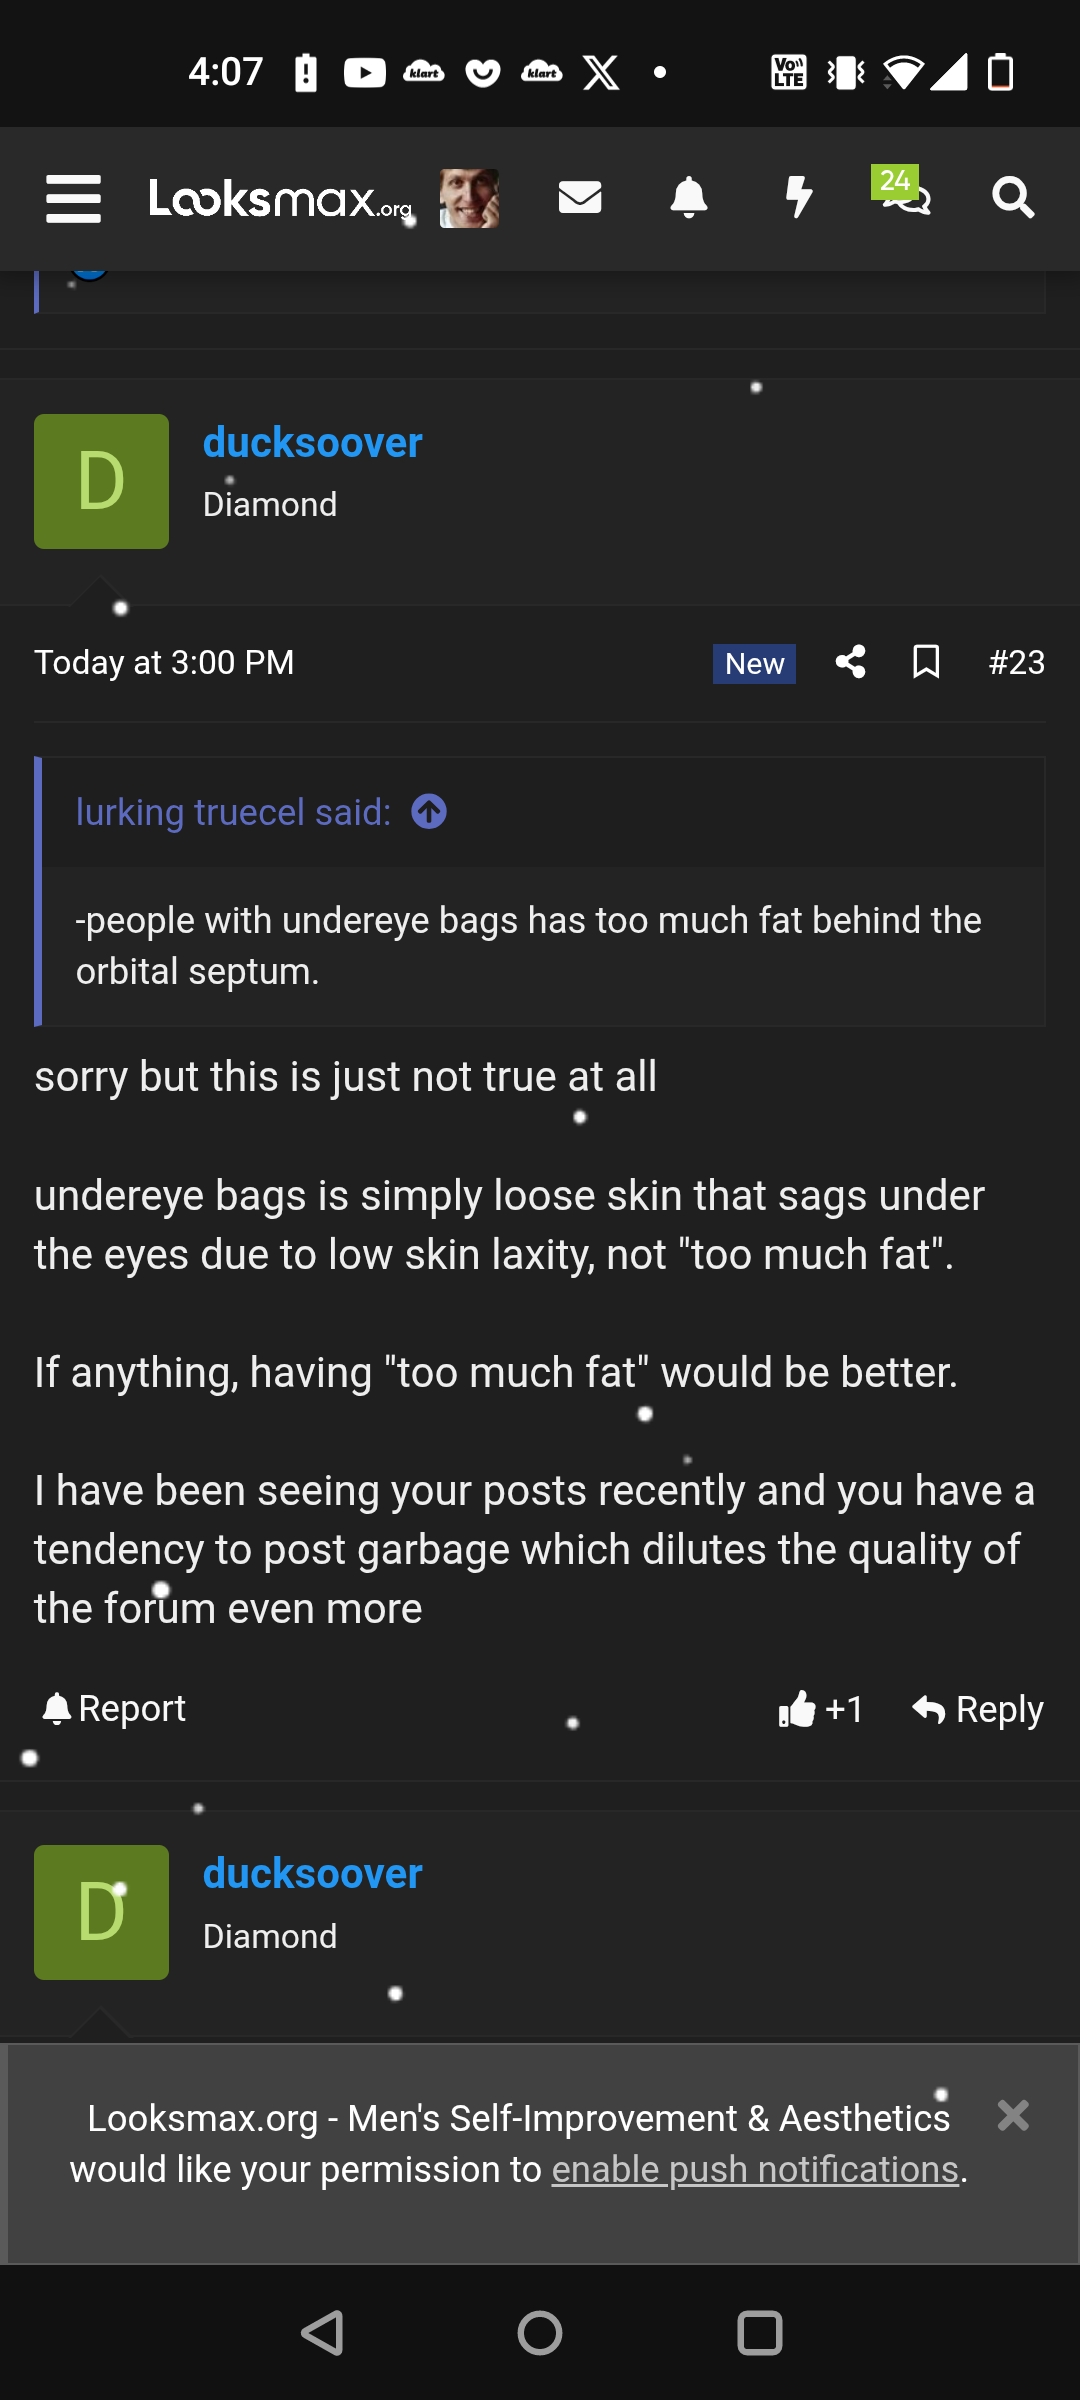
Task: Open post permalink #23
Action: click(x=1016, y=662)
